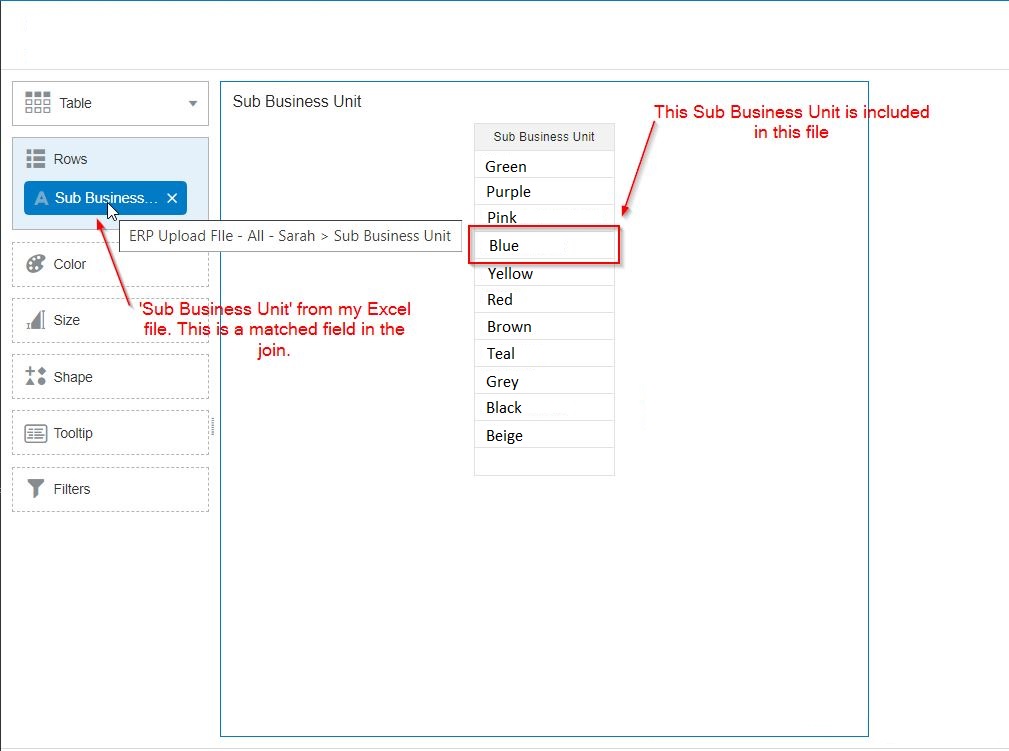Remove the Sub Business field pill
This screenshot has height=751, width=1009.
pos(172,198)
